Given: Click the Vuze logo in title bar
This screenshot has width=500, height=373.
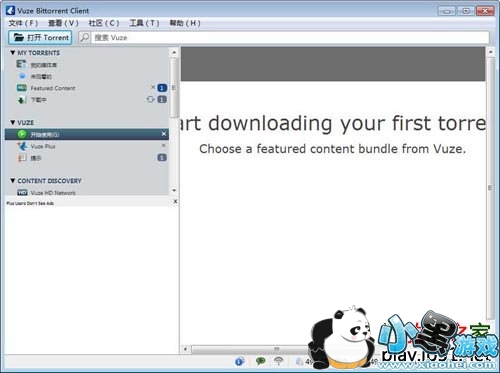Looking at the screenshot, I should click(x=10, y=11).
